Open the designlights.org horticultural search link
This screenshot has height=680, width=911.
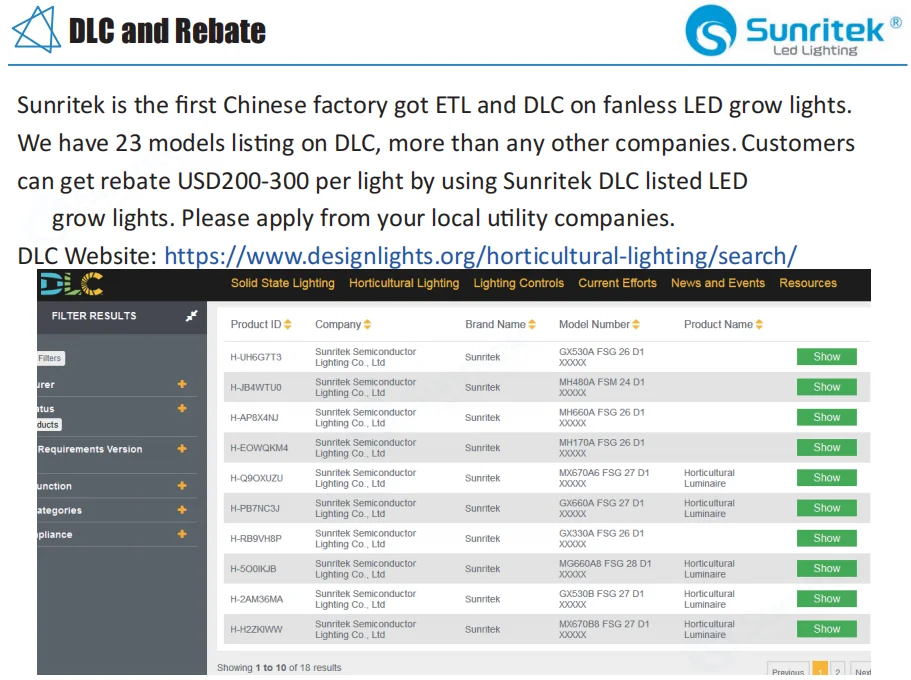coord(480,256)
